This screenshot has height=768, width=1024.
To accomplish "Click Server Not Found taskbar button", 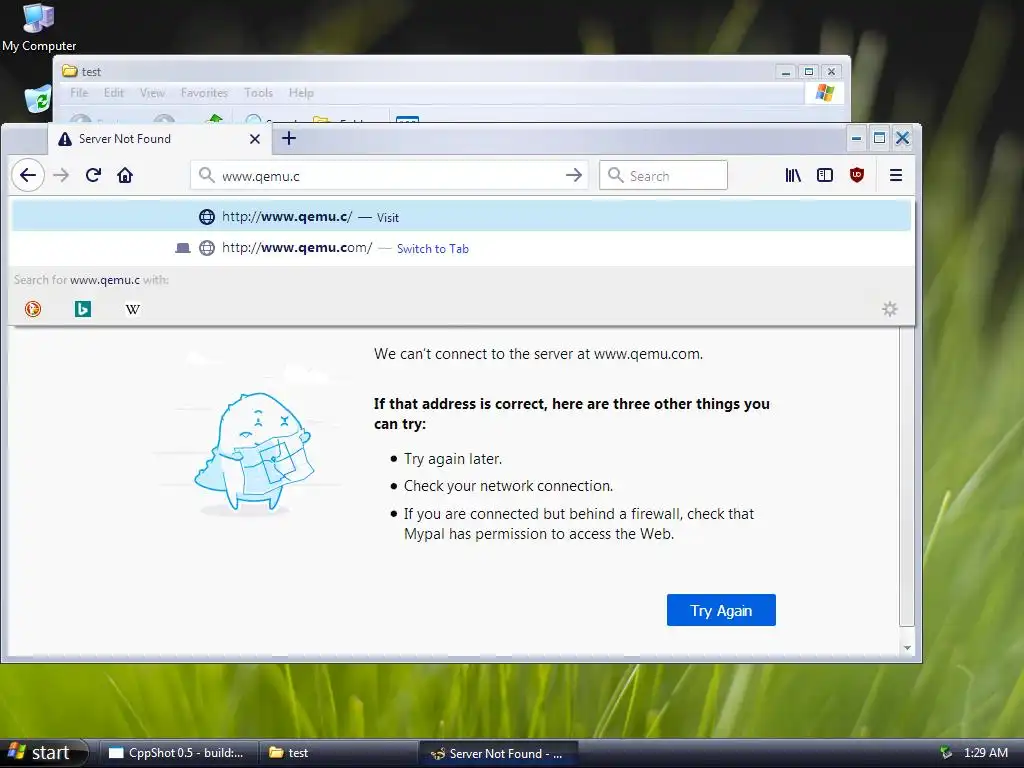I will pos(498,754).
